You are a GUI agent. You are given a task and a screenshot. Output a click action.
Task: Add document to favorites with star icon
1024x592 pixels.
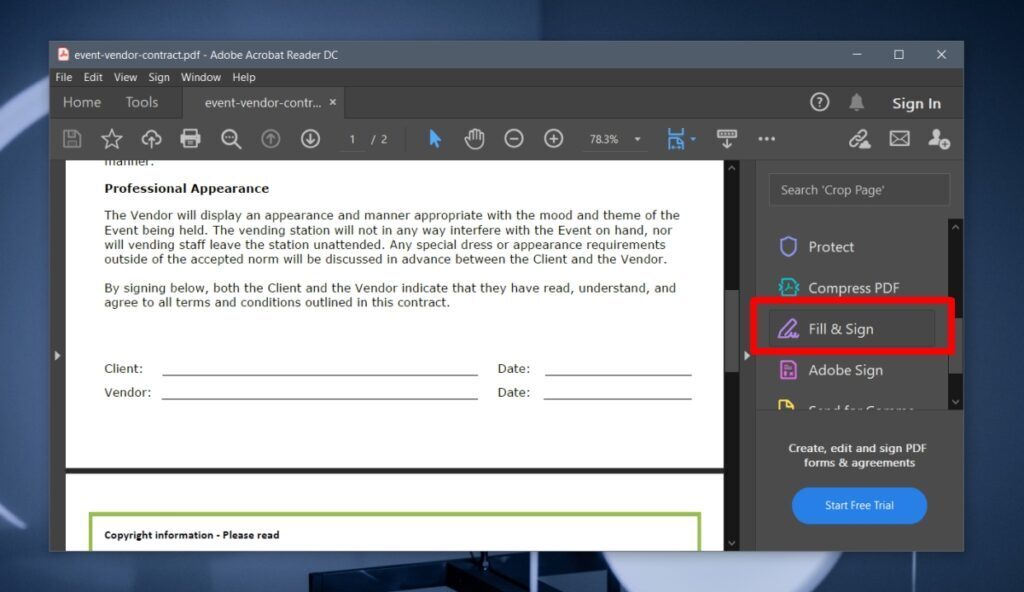111,139
